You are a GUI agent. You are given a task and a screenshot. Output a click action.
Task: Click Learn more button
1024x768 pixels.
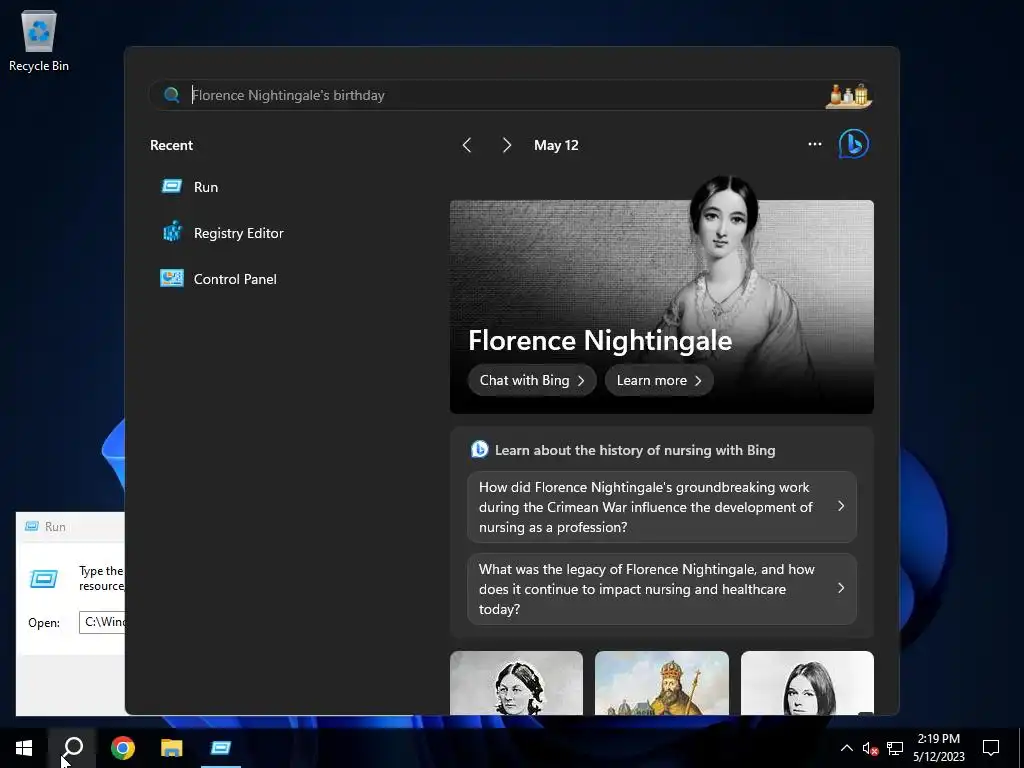click(659, 380)
